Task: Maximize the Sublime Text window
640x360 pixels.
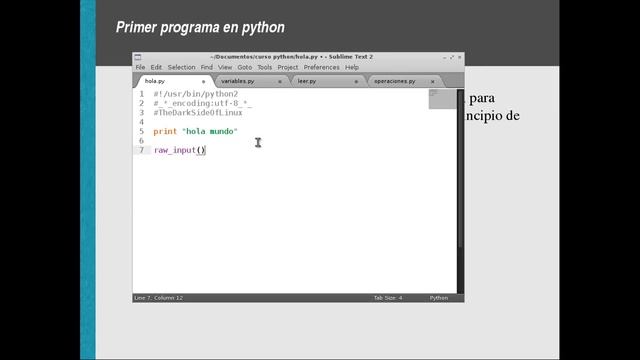Action: (x=452, y=57)
